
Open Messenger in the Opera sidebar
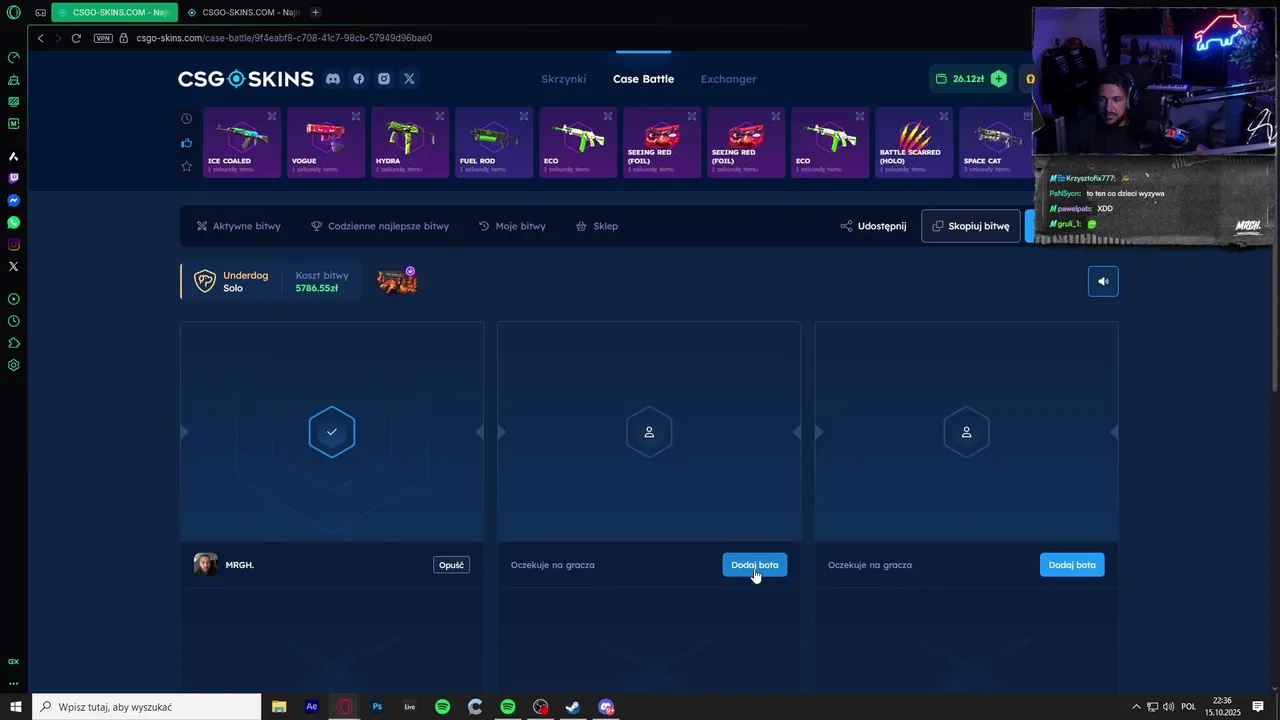coord(14,201)
